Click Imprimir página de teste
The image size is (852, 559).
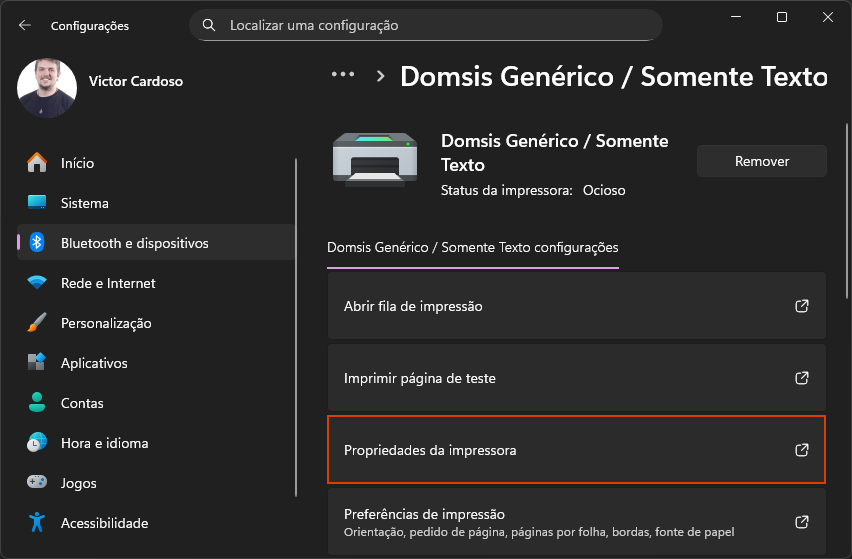[576, 378]
